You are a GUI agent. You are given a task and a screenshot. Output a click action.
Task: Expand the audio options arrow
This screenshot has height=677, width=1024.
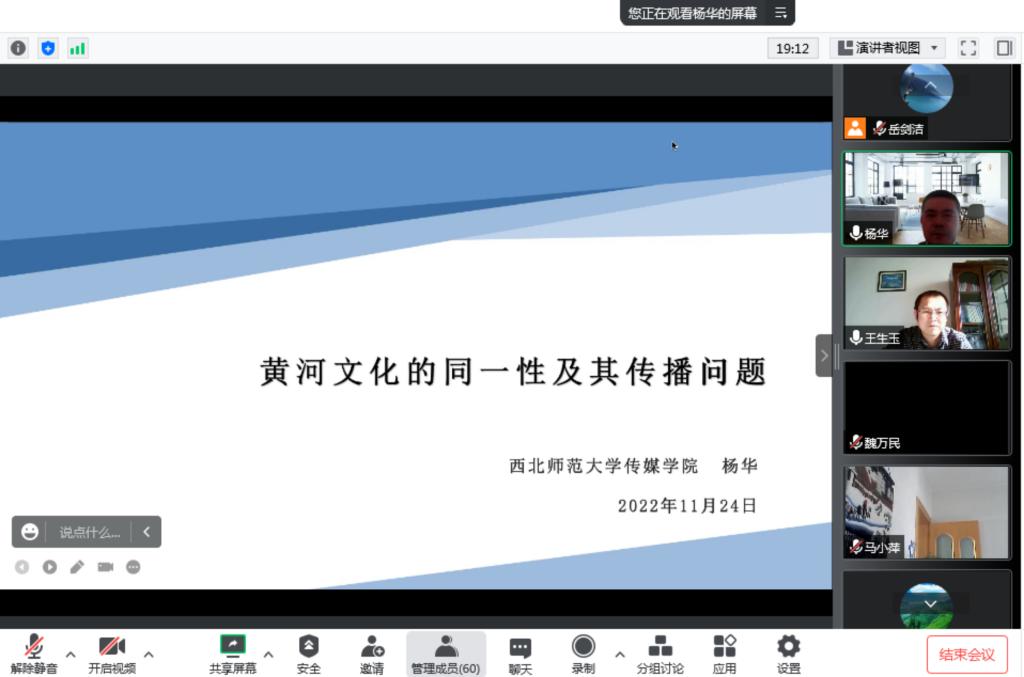(71, 655)
